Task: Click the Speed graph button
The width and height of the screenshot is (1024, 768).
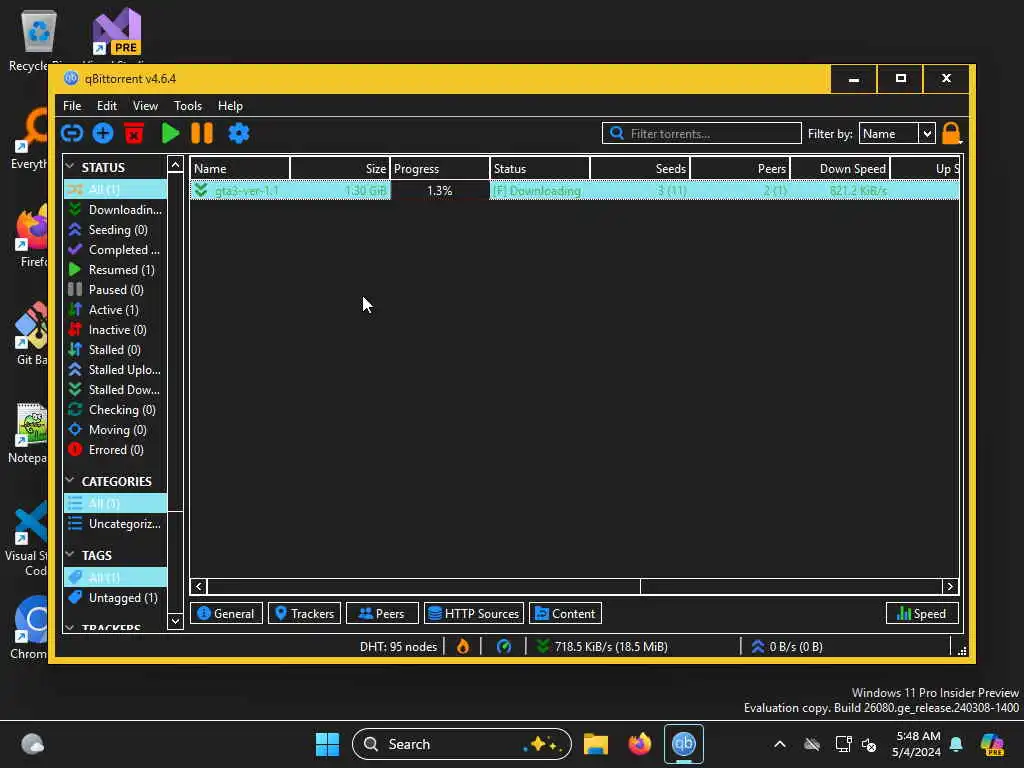Action: 921,613
